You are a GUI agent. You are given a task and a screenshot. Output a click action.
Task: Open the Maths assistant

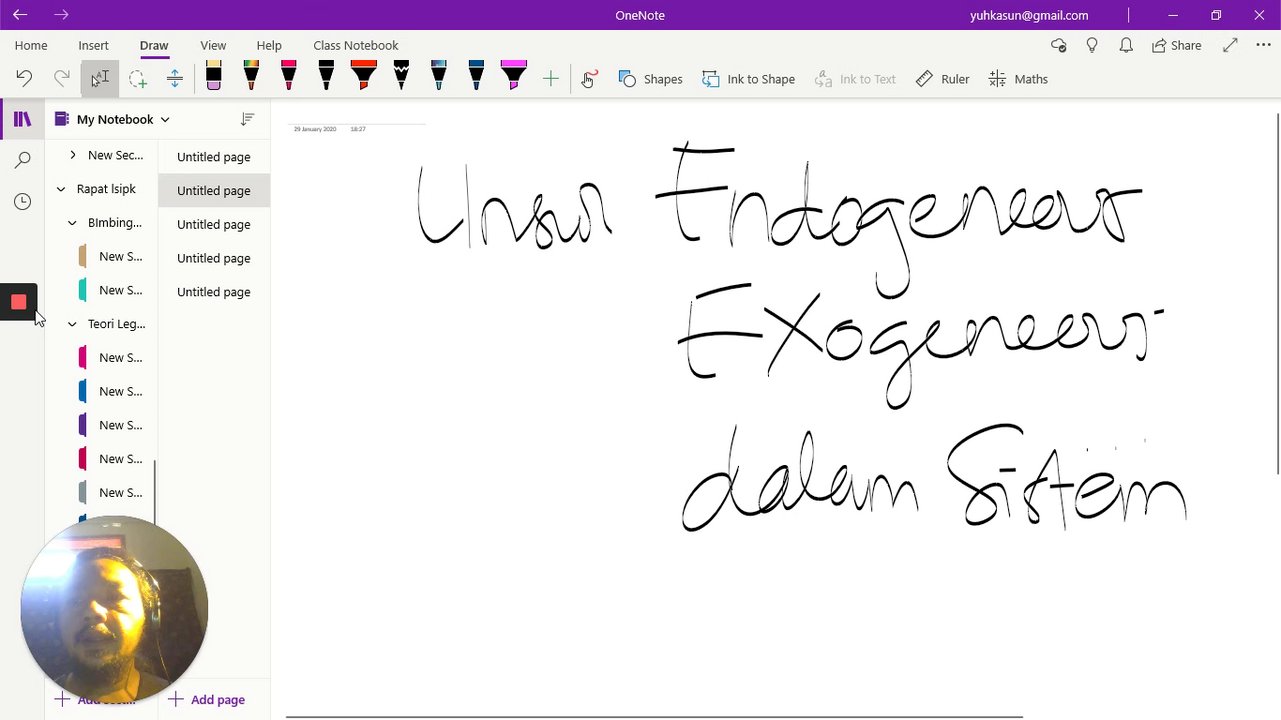click(1018, 79)
